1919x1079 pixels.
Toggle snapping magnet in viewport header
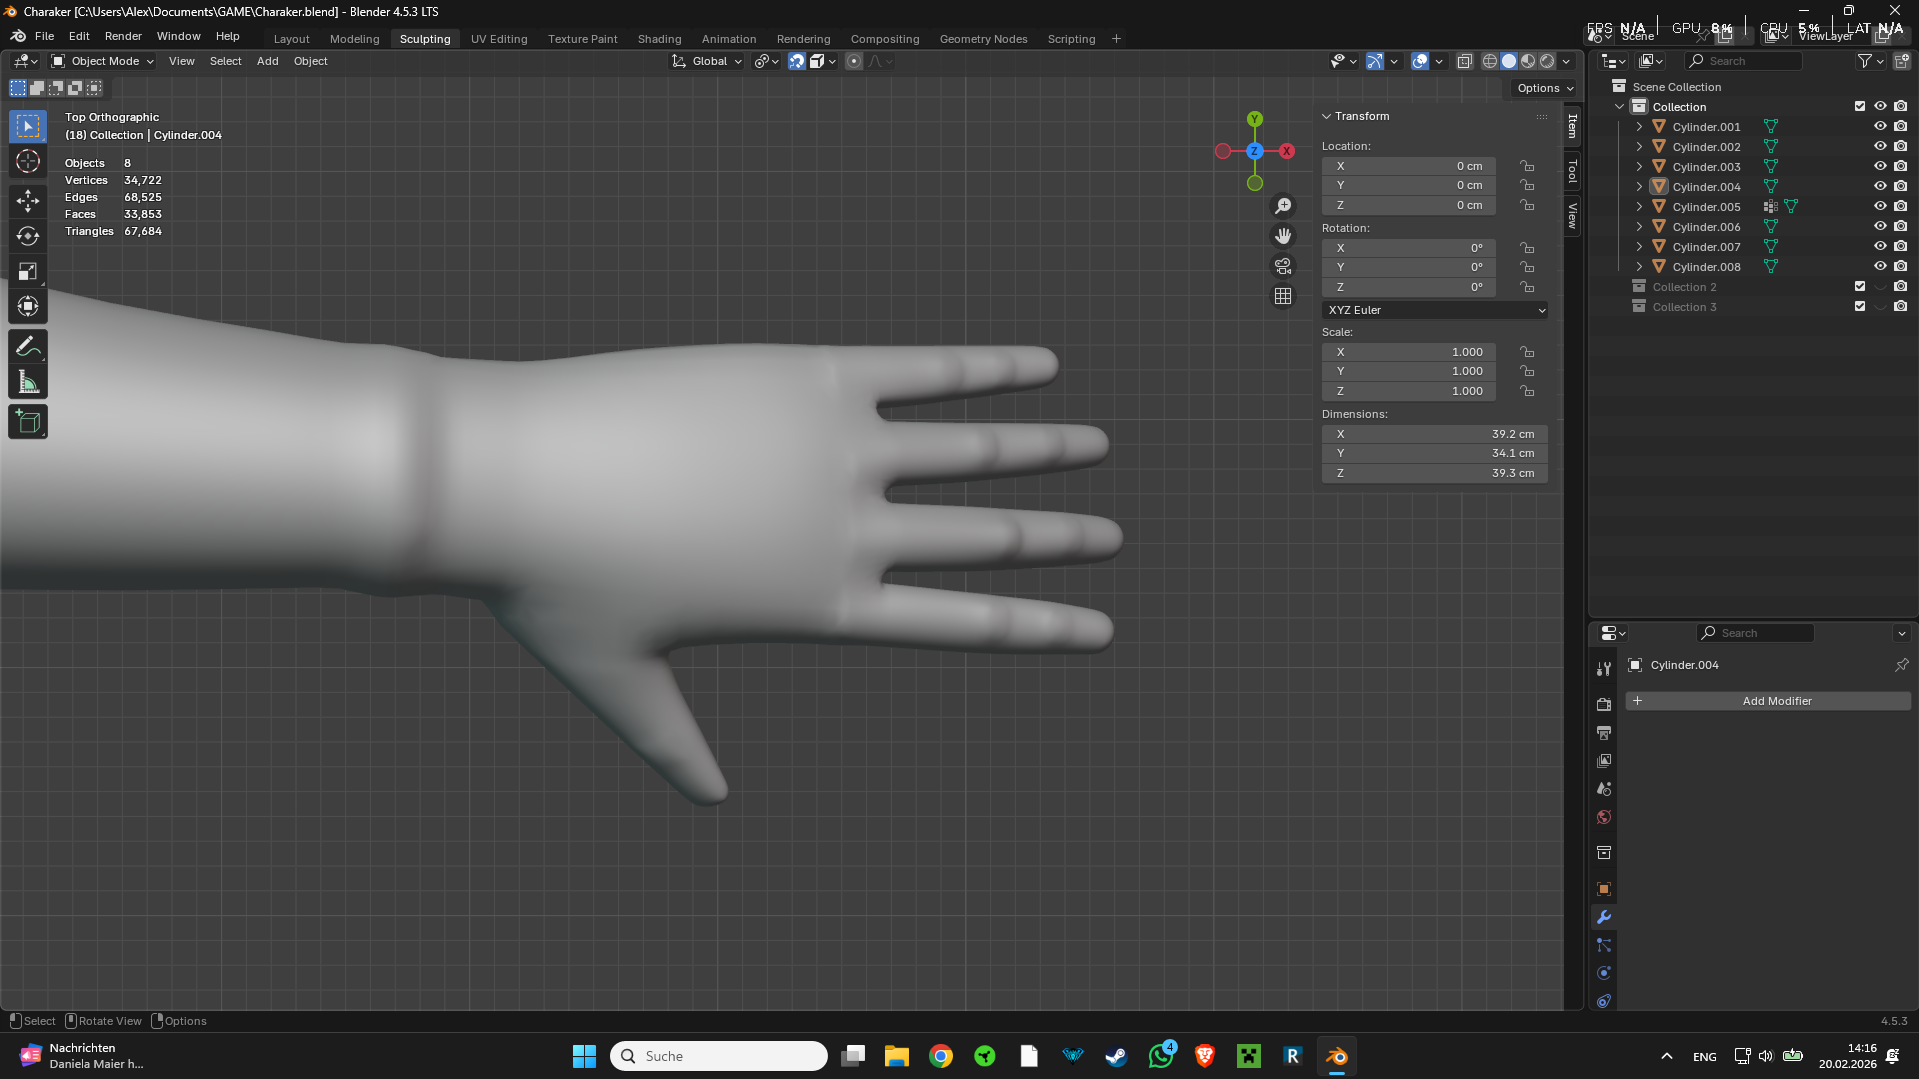(x=797, y=61)
